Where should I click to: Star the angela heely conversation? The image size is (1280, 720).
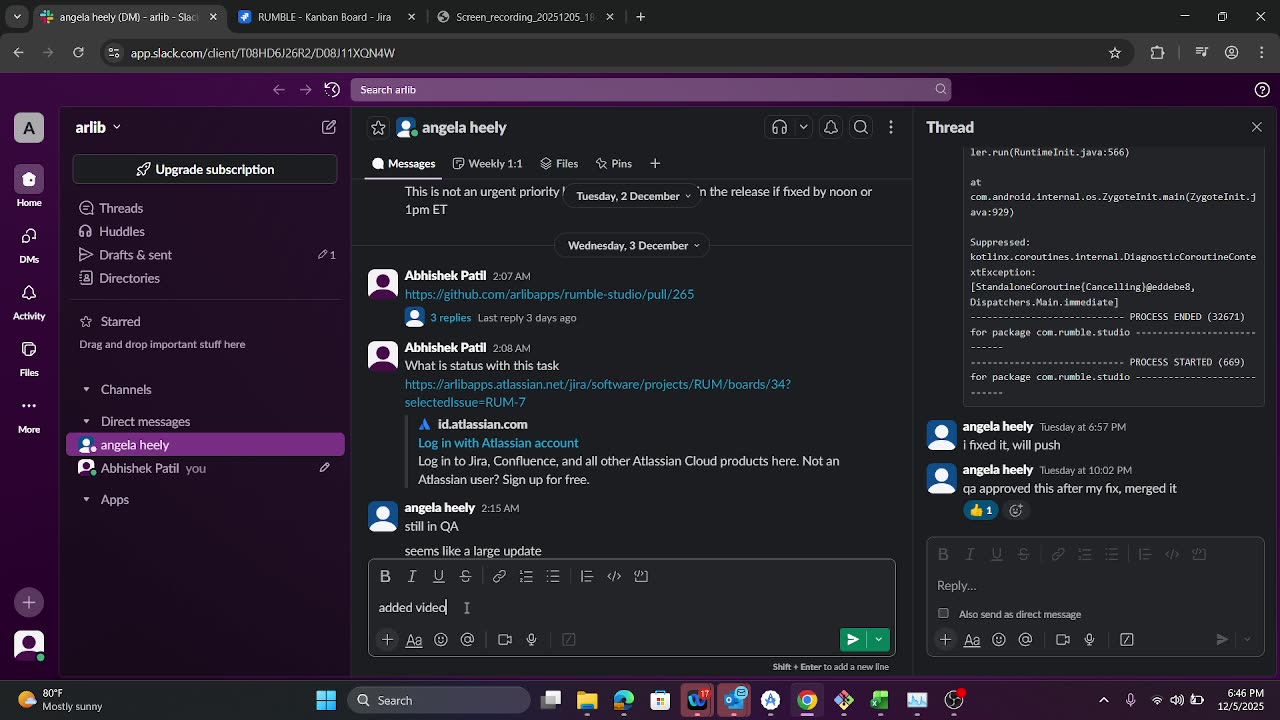378,127
